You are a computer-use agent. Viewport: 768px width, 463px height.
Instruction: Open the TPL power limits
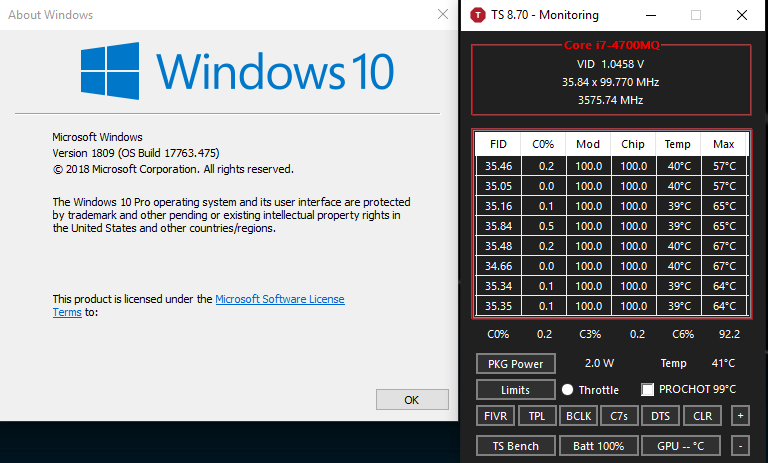click(x=537, y=416)
